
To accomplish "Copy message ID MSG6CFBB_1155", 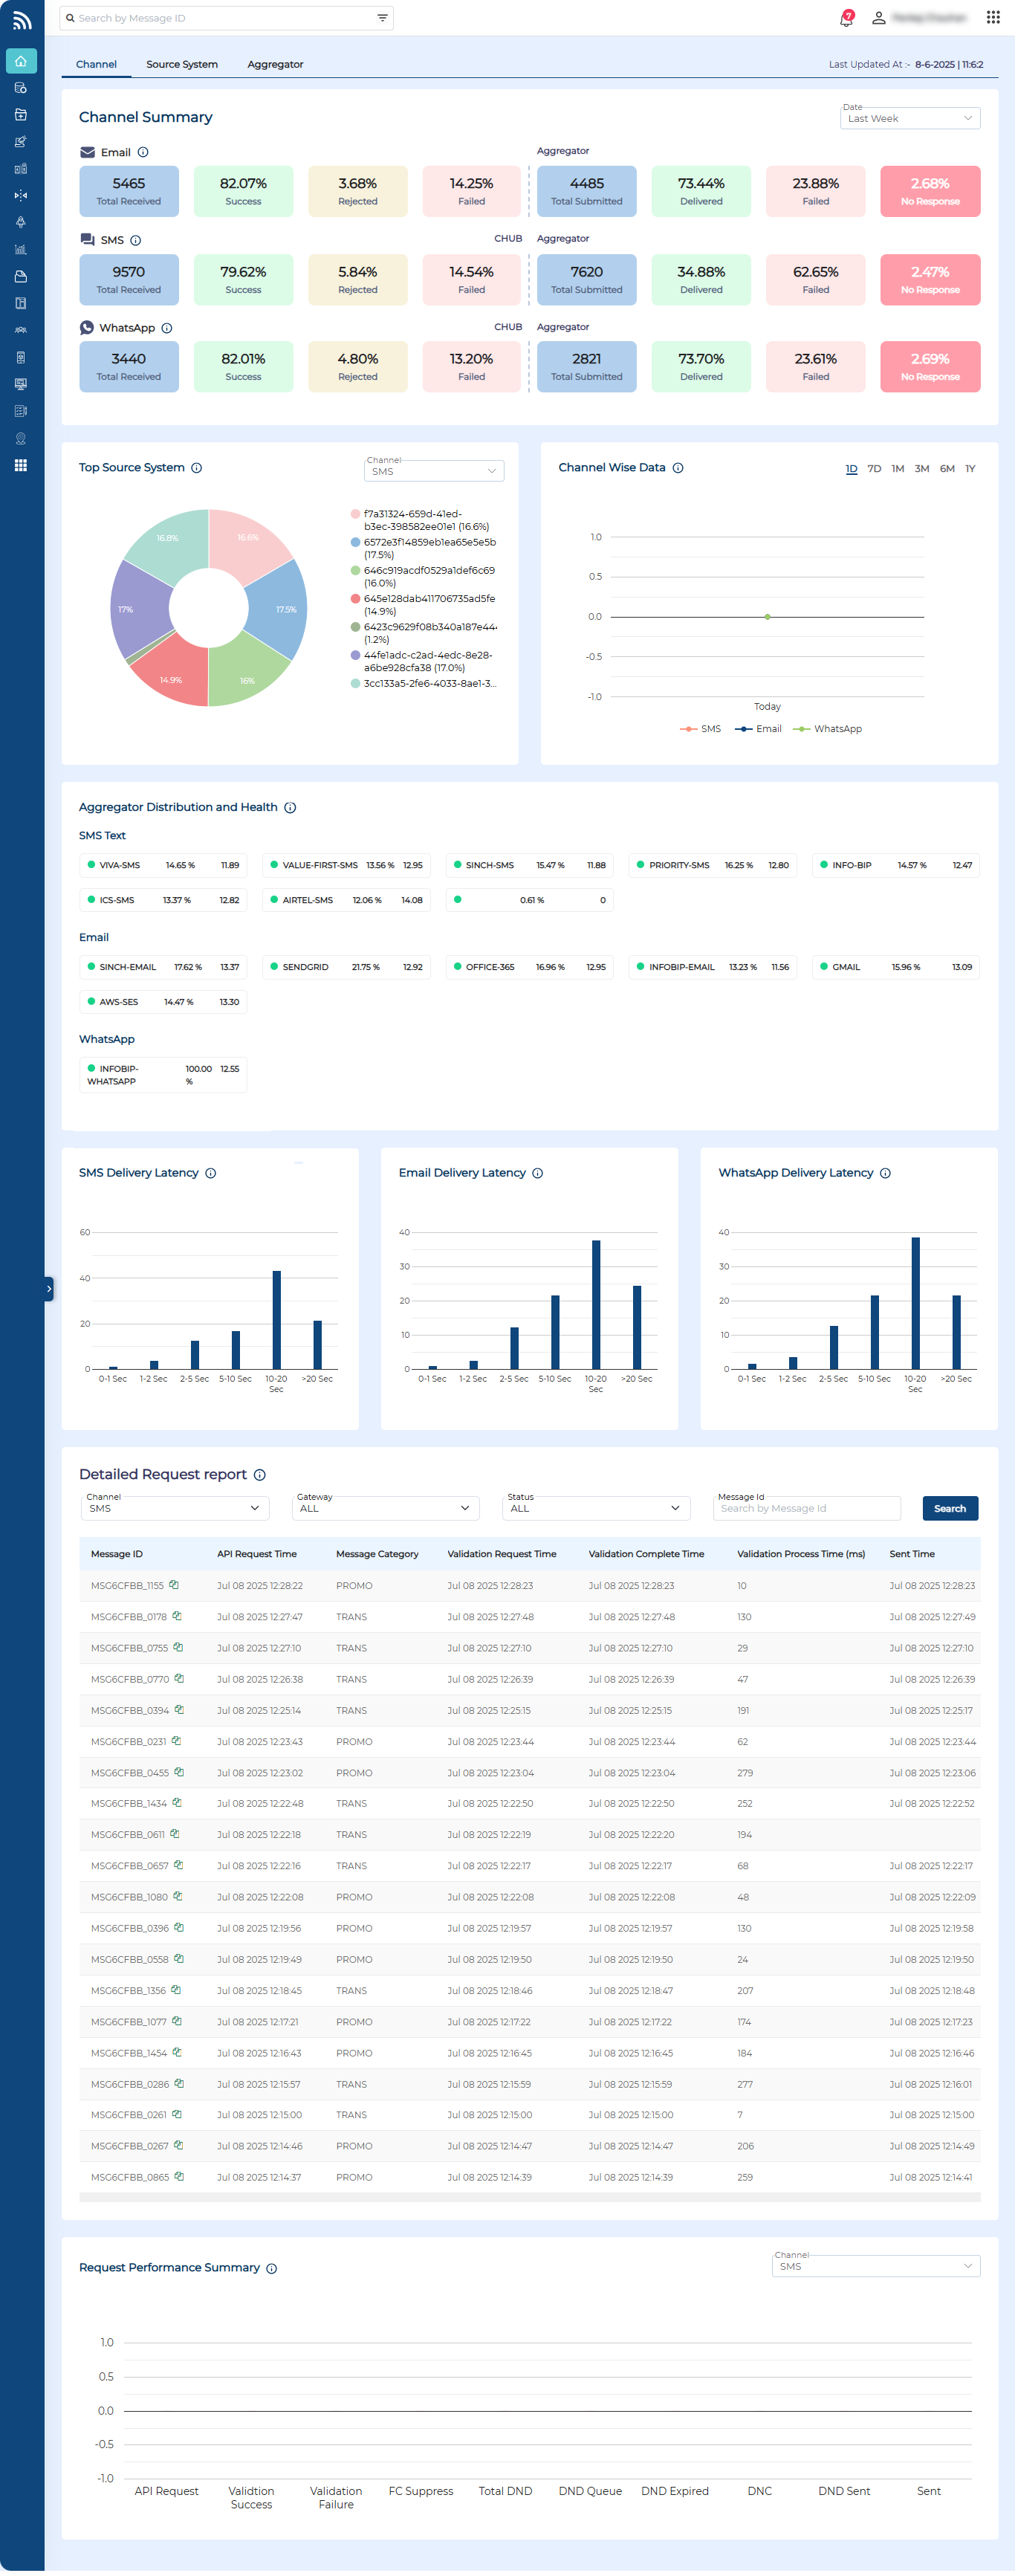I will 174,1584.
